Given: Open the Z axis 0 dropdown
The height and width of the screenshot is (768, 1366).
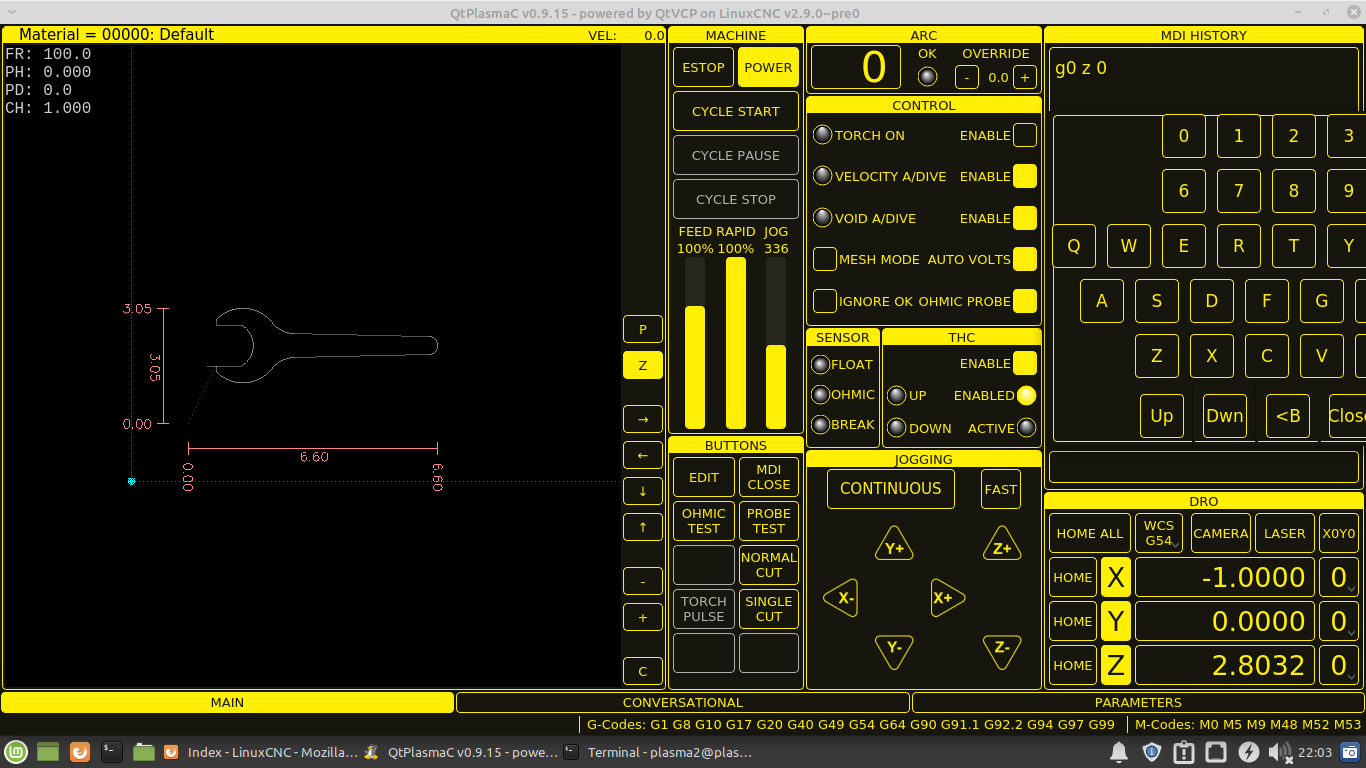Looking at the screenshot, I should click(x=1339, y=665).
